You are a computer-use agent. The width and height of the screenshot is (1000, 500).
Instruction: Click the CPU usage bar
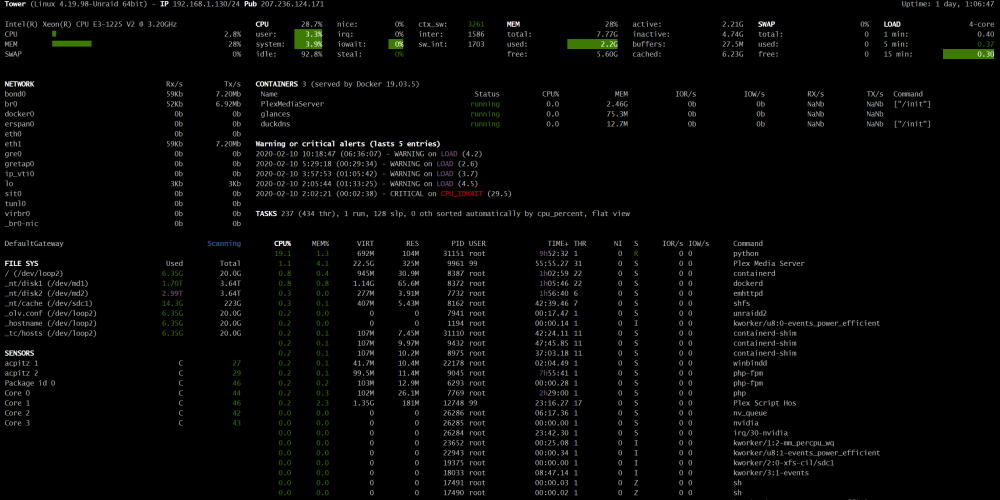tap(54, 34)
